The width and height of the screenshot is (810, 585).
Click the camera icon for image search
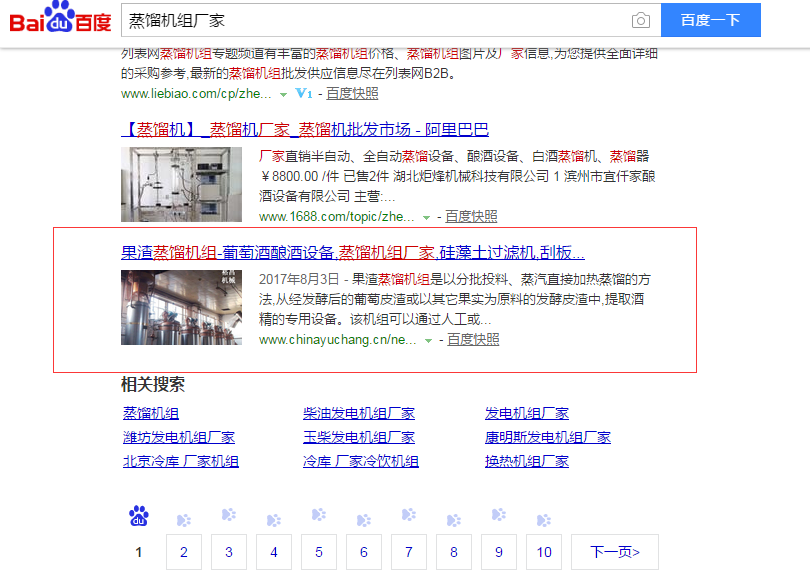click(641, 20)
